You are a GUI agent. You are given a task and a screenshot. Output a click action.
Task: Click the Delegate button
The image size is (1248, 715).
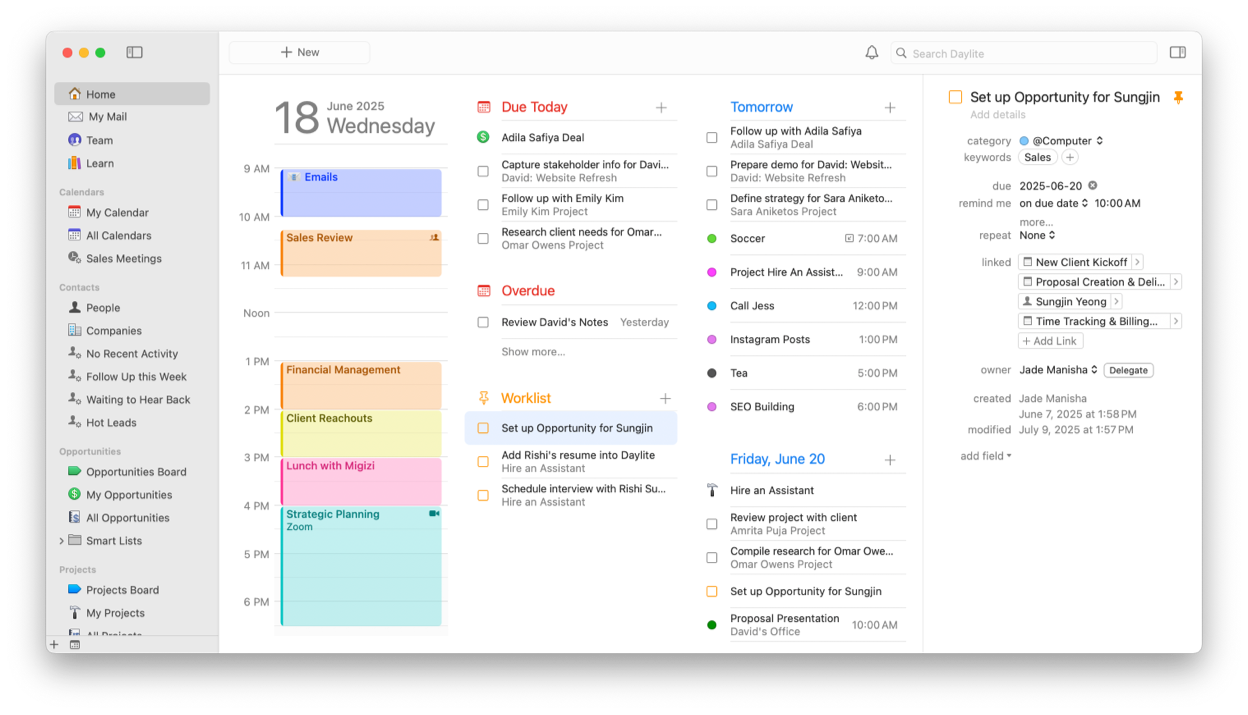tap(1128, 370)
